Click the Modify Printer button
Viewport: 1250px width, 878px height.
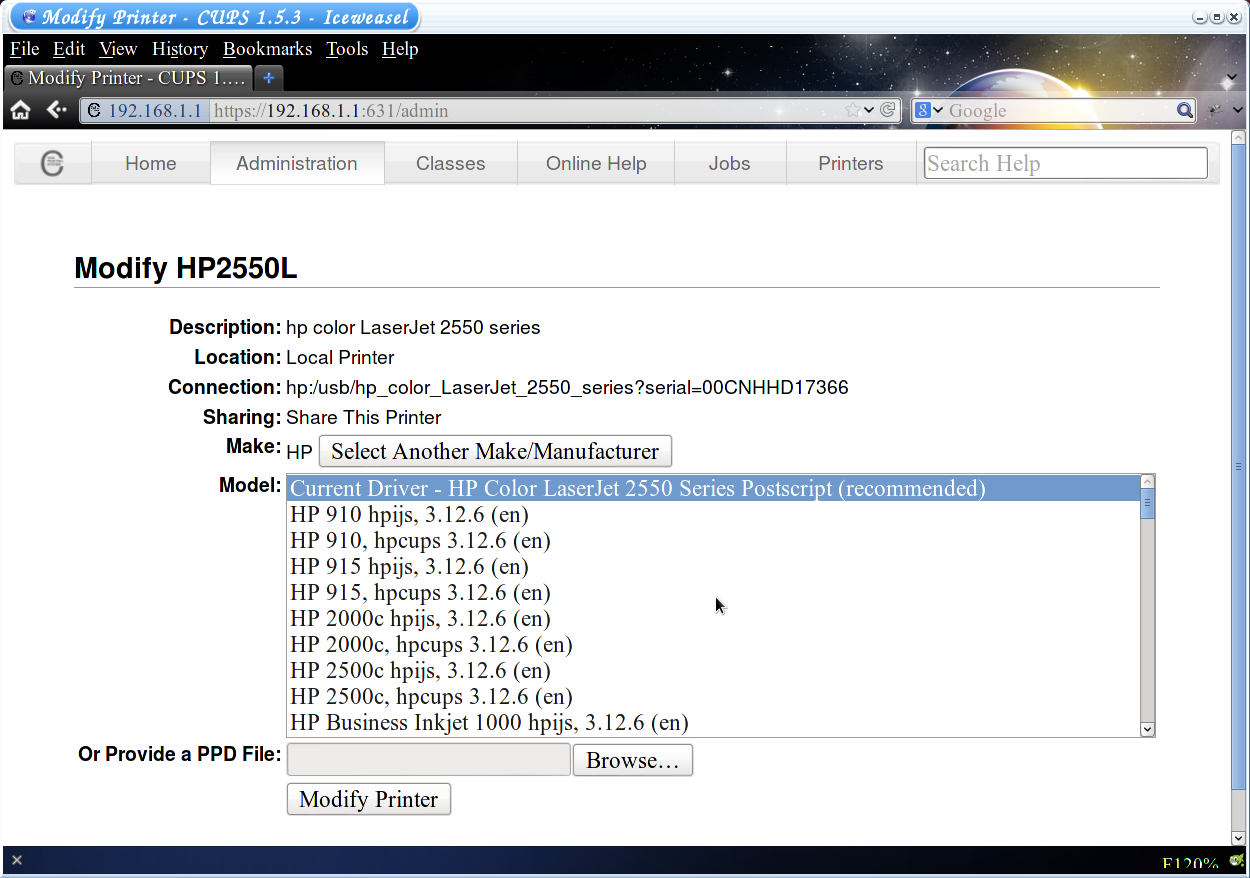coord(369,799)
